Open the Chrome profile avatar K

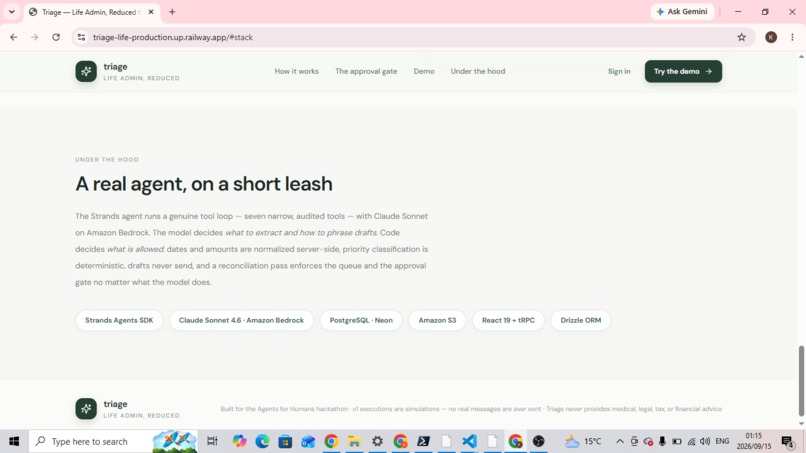tap(771, 37)
